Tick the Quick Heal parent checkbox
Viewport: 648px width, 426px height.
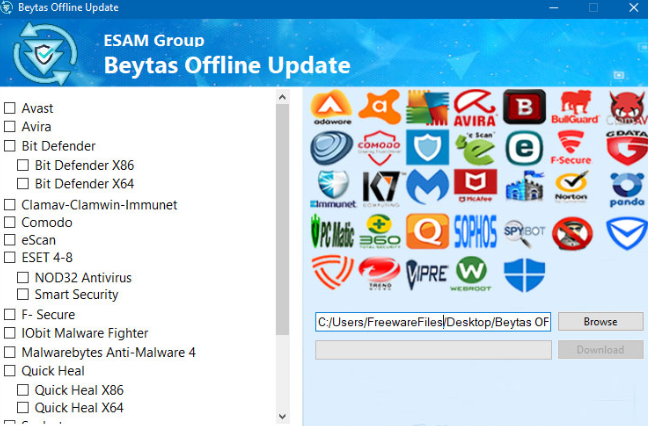(10, 371)
